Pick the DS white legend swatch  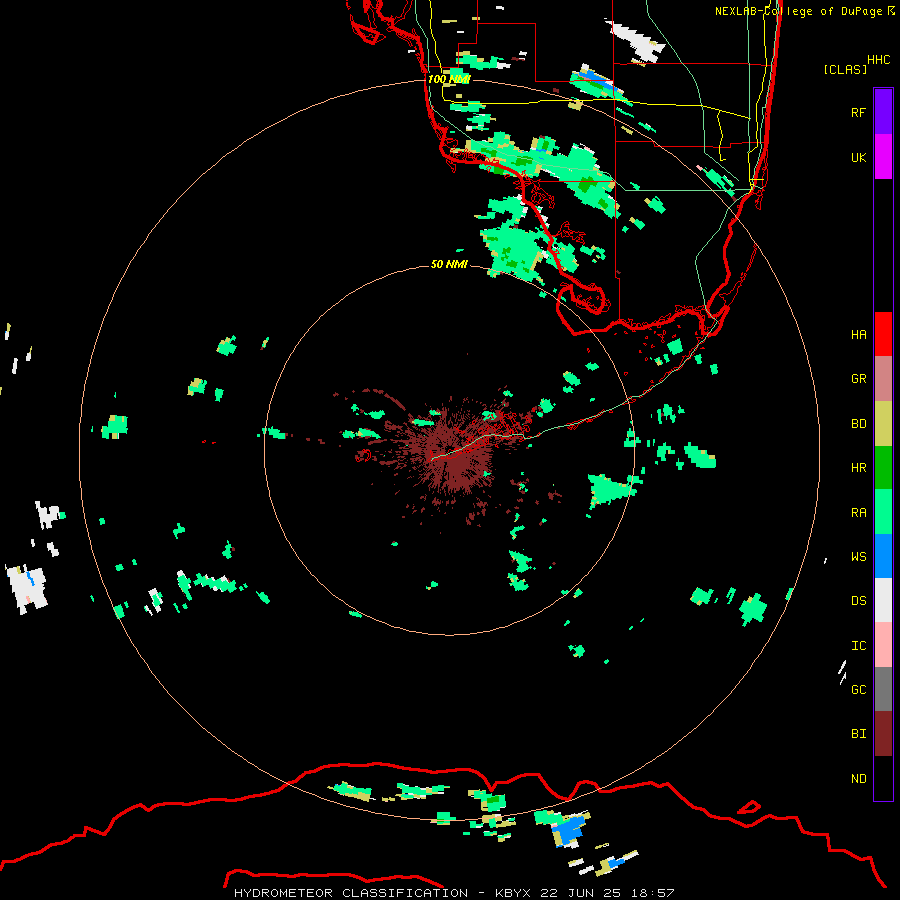(883, 600)
